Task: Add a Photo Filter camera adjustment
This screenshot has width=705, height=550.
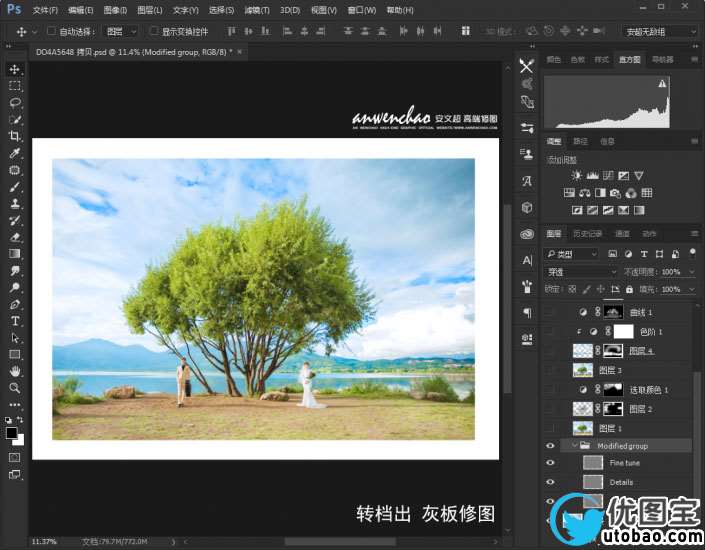Action: click(x=615, y=193)
